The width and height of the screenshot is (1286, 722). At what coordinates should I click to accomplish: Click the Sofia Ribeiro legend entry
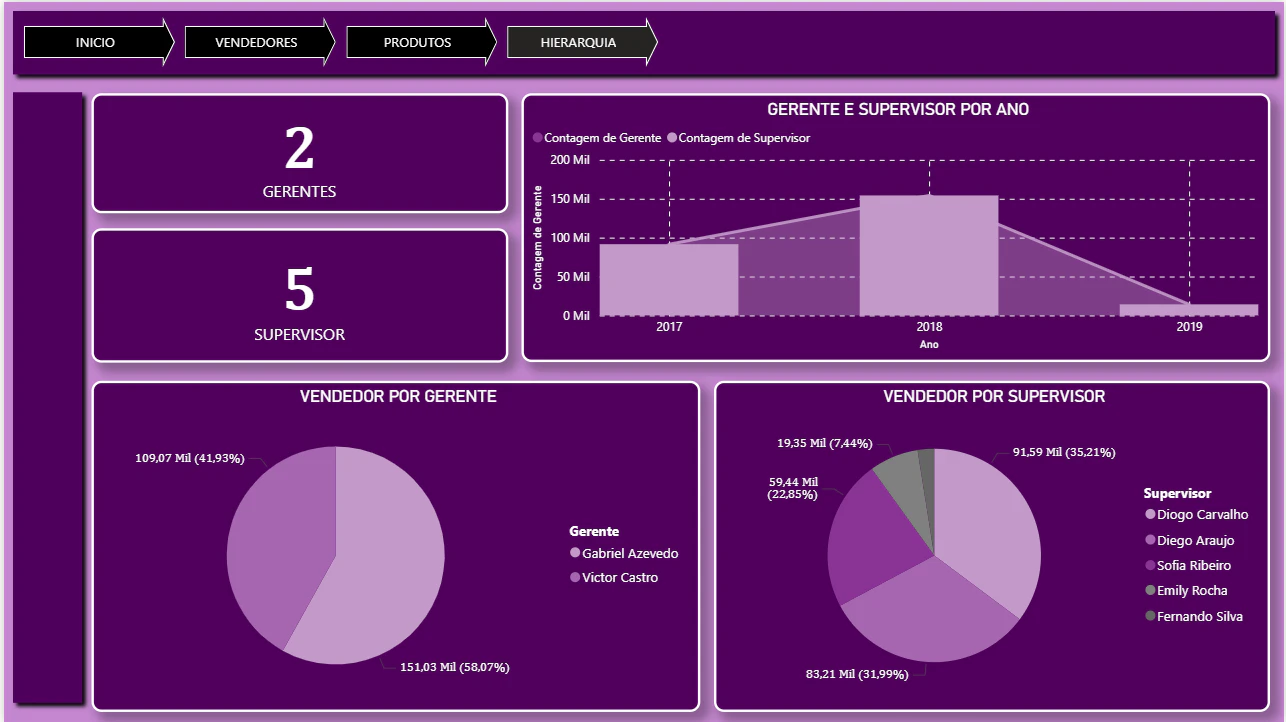(x=1188, y=565)
